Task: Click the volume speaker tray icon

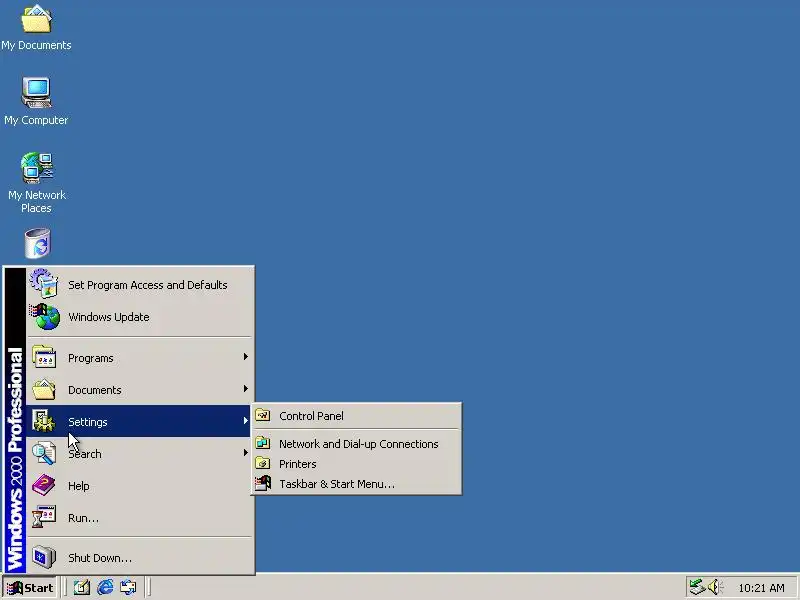Action: pyautogui.click(x=714, y=587)
